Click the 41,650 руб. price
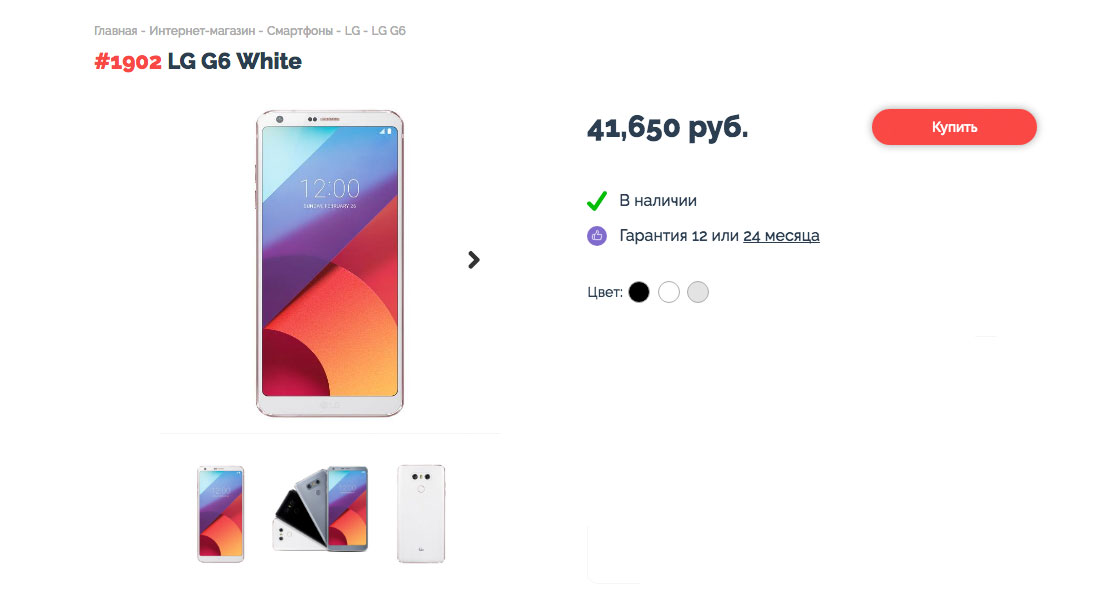1120x600 pixels. (x=667, y=128)
